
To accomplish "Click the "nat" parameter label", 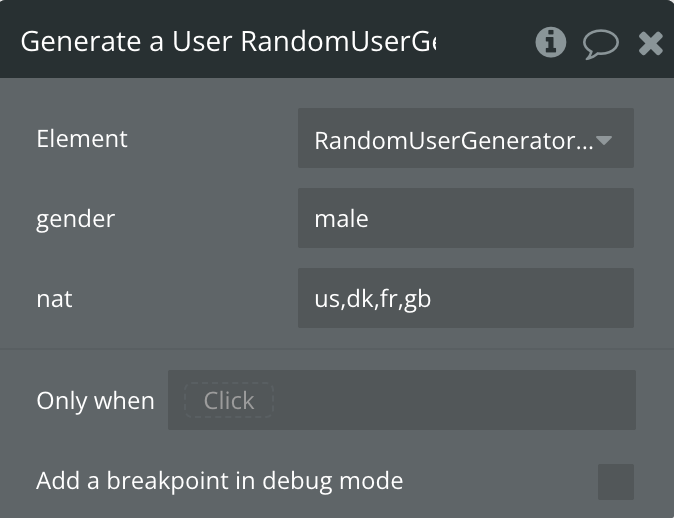I will 55,298.
